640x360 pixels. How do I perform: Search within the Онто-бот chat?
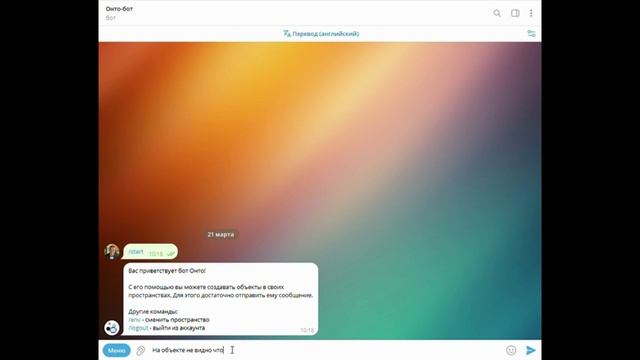point(497,13)
